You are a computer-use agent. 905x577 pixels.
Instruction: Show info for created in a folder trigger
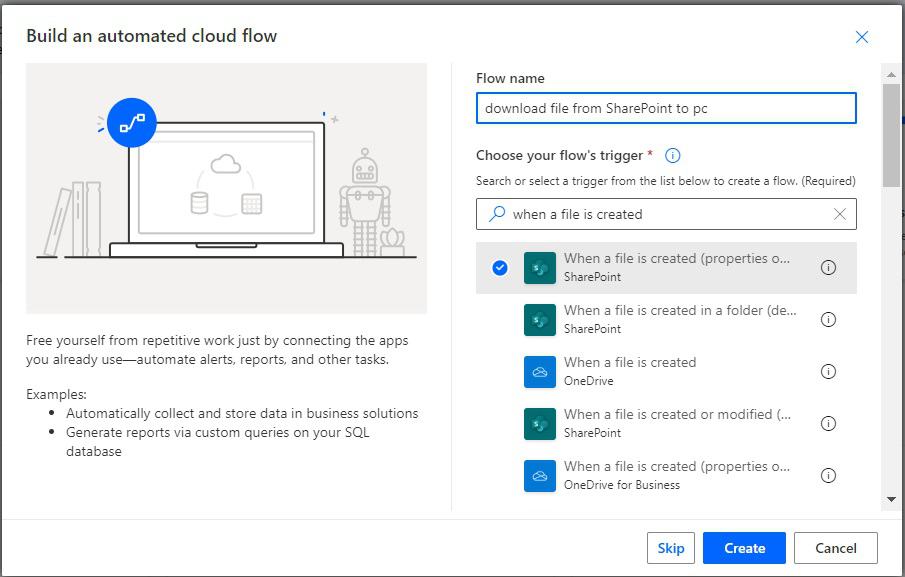pos(828,320)
